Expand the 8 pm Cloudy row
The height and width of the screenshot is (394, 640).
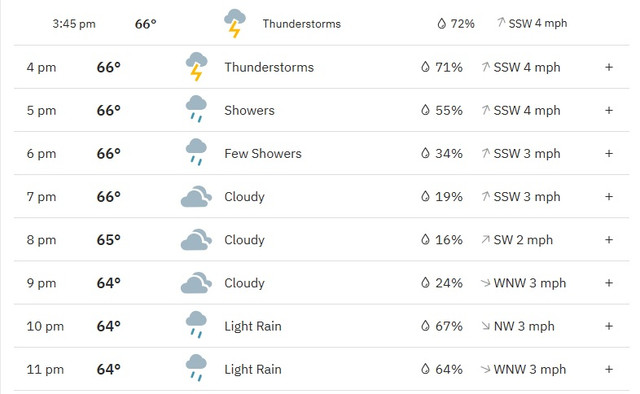(x=609, y=240)
